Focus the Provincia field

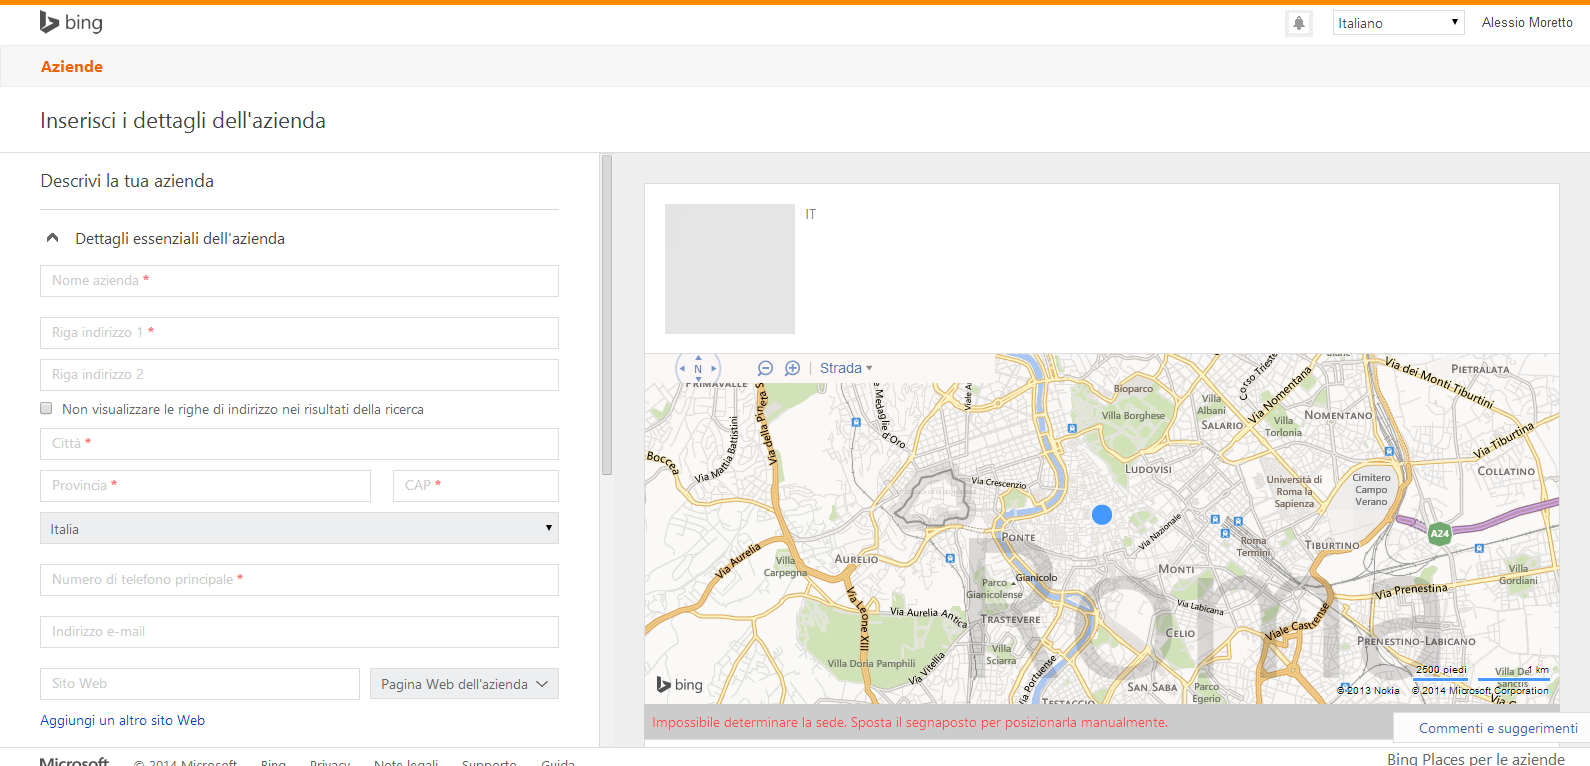(205, 486)
